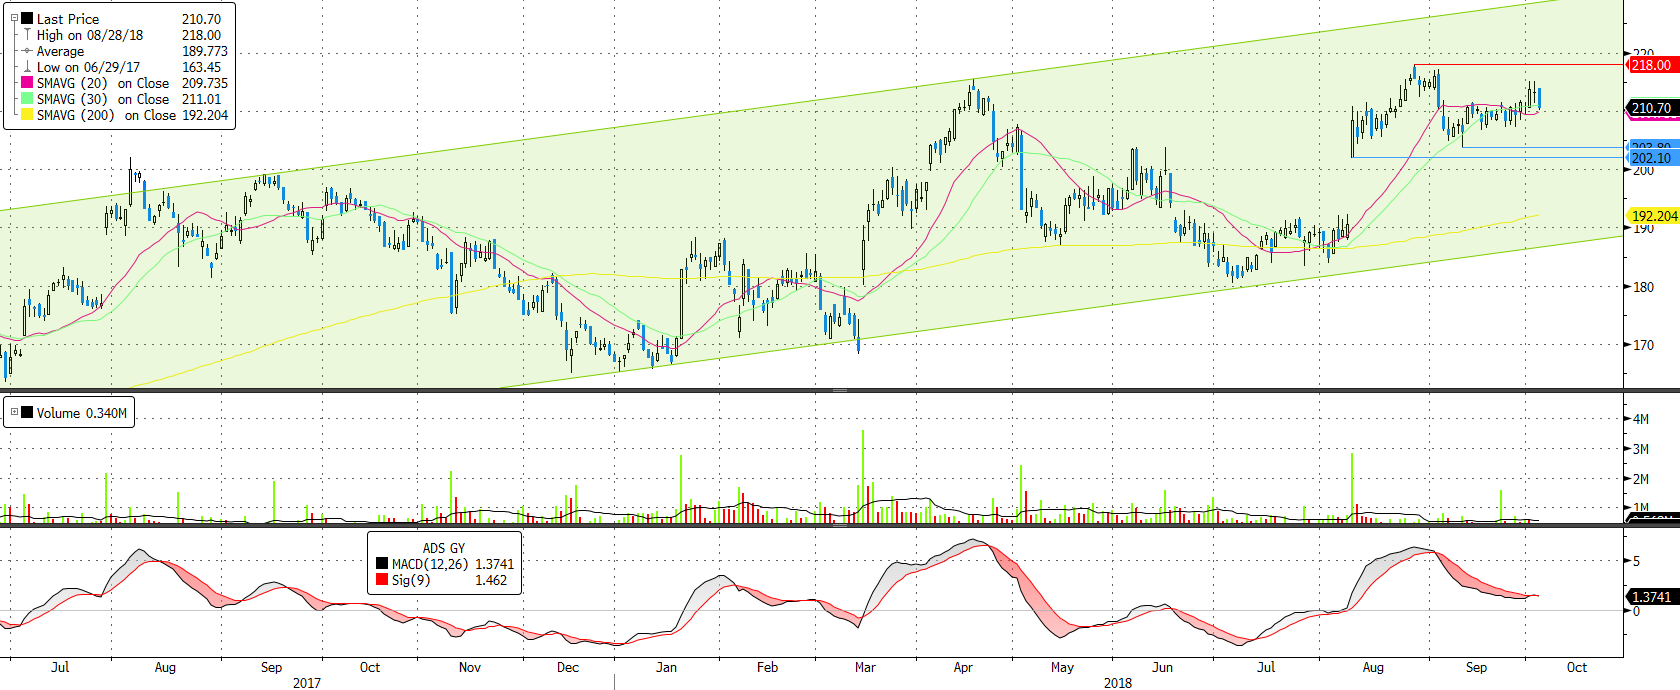Click the black Last Price color swatch
This screenshot has width=1680, height=690.
[x=27, y=18]
